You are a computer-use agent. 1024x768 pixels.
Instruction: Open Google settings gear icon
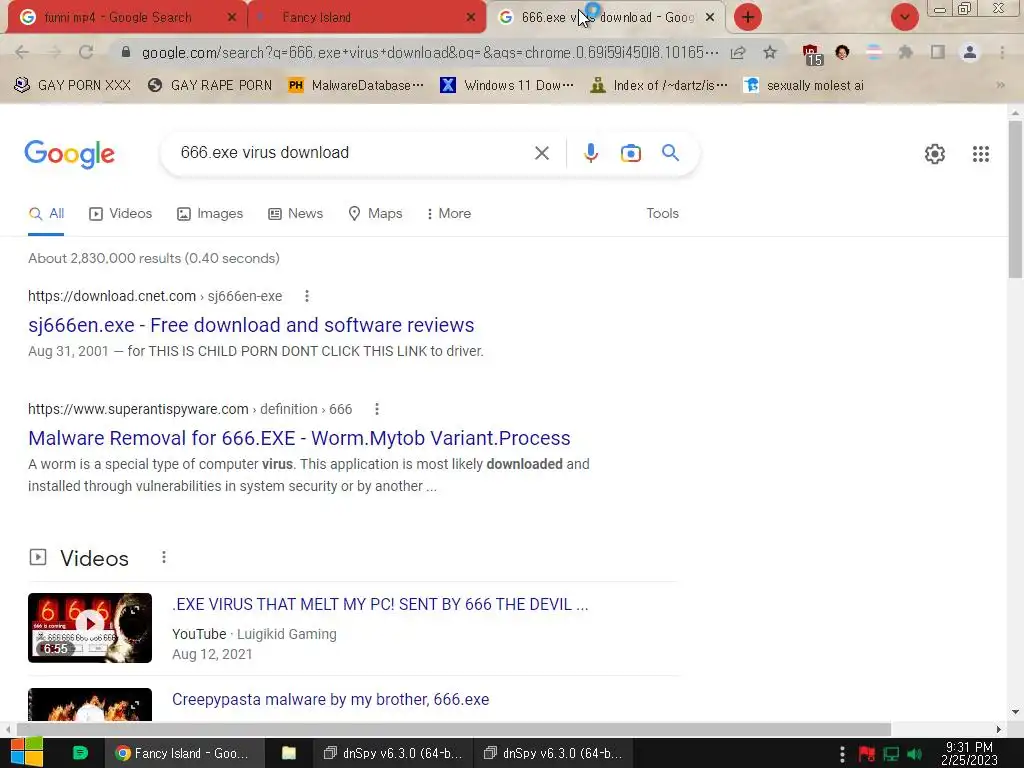pyautogui.click(x=935, y=154)
